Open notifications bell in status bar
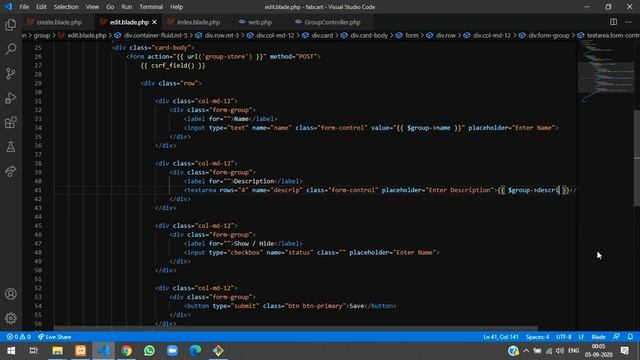640x360 pixels. (x=630, y=337)
